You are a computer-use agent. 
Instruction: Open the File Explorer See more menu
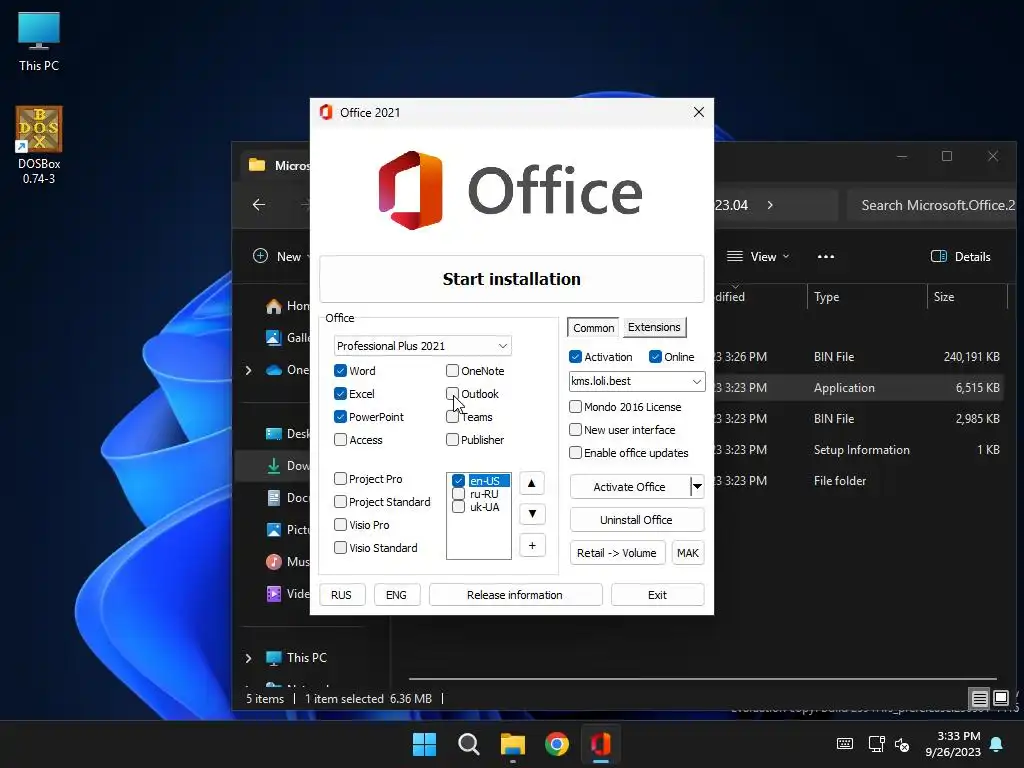pos(825,257)
